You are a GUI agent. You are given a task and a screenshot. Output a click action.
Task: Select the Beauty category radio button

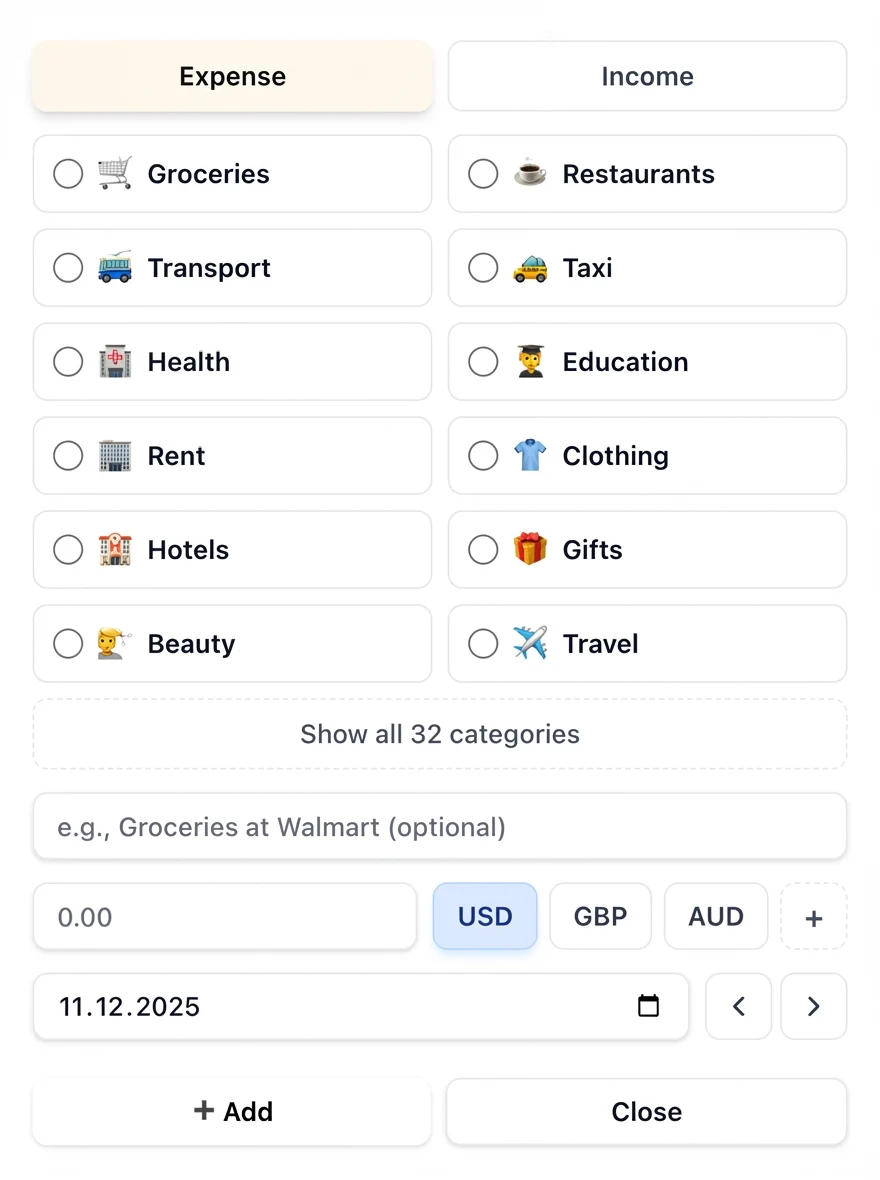(x=68, y=643)
